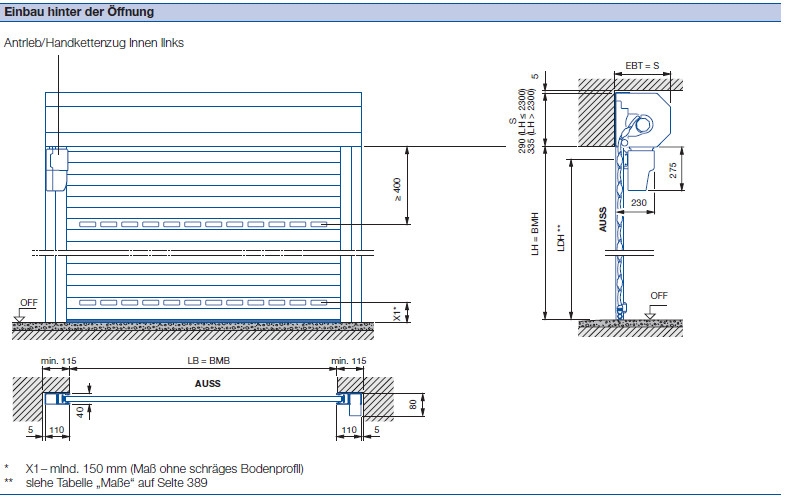787x499 pixels.
Task: Click the 230 dimension below the motor
Action: pos(638,203)
